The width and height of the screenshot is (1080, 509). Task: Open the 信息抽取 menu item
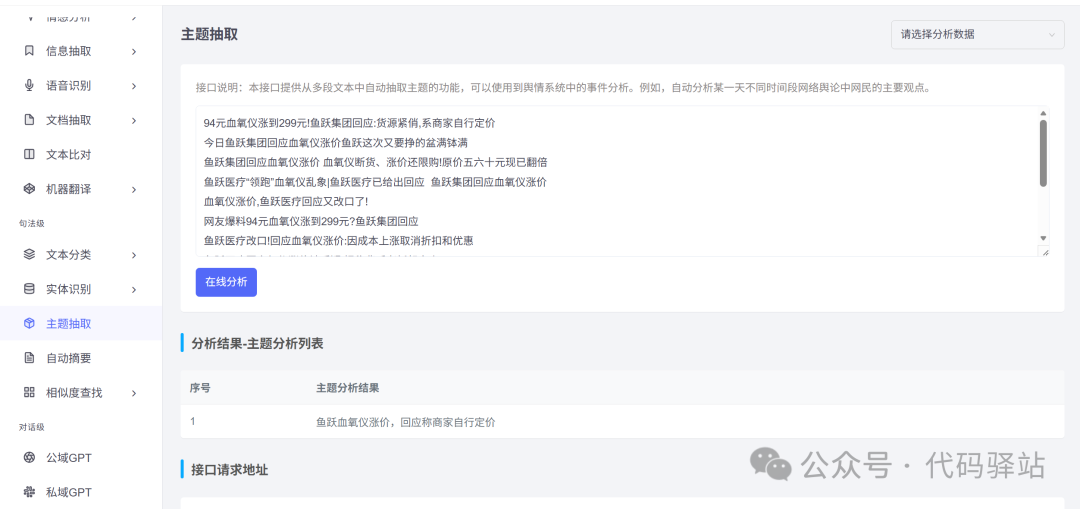click(x=81, y=51)
